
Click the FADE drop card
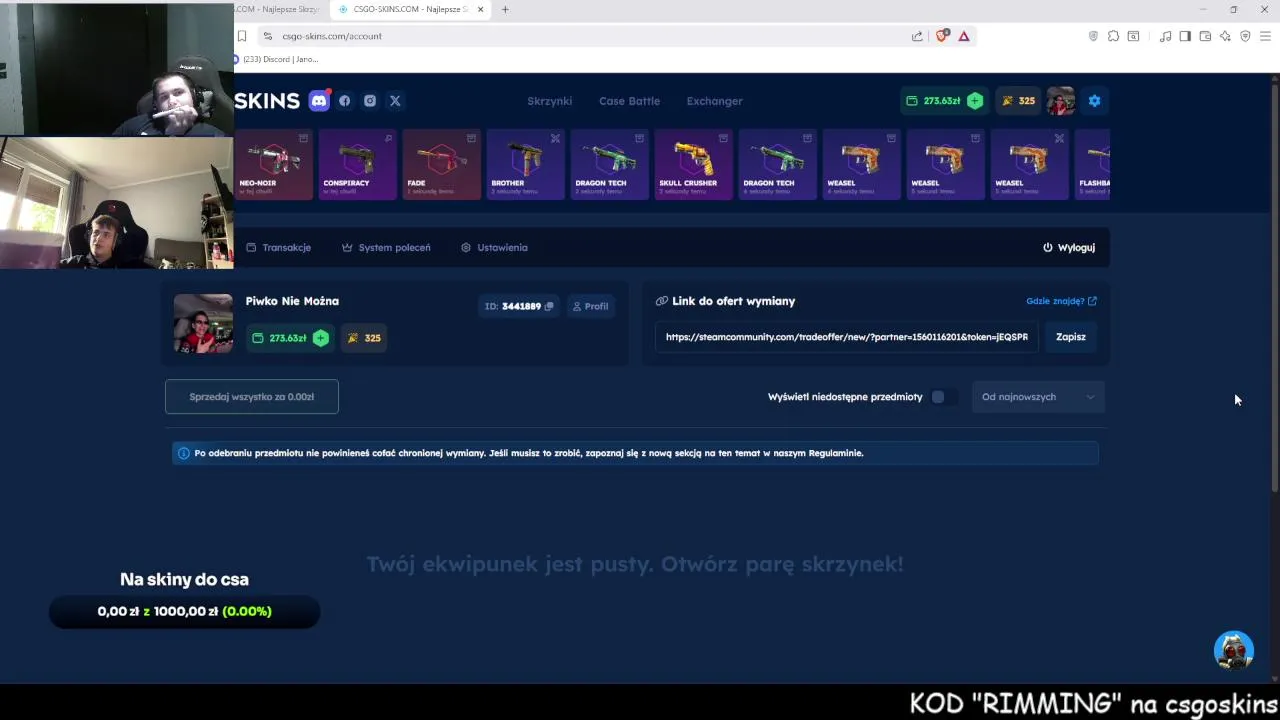click(x=441, y=165)
